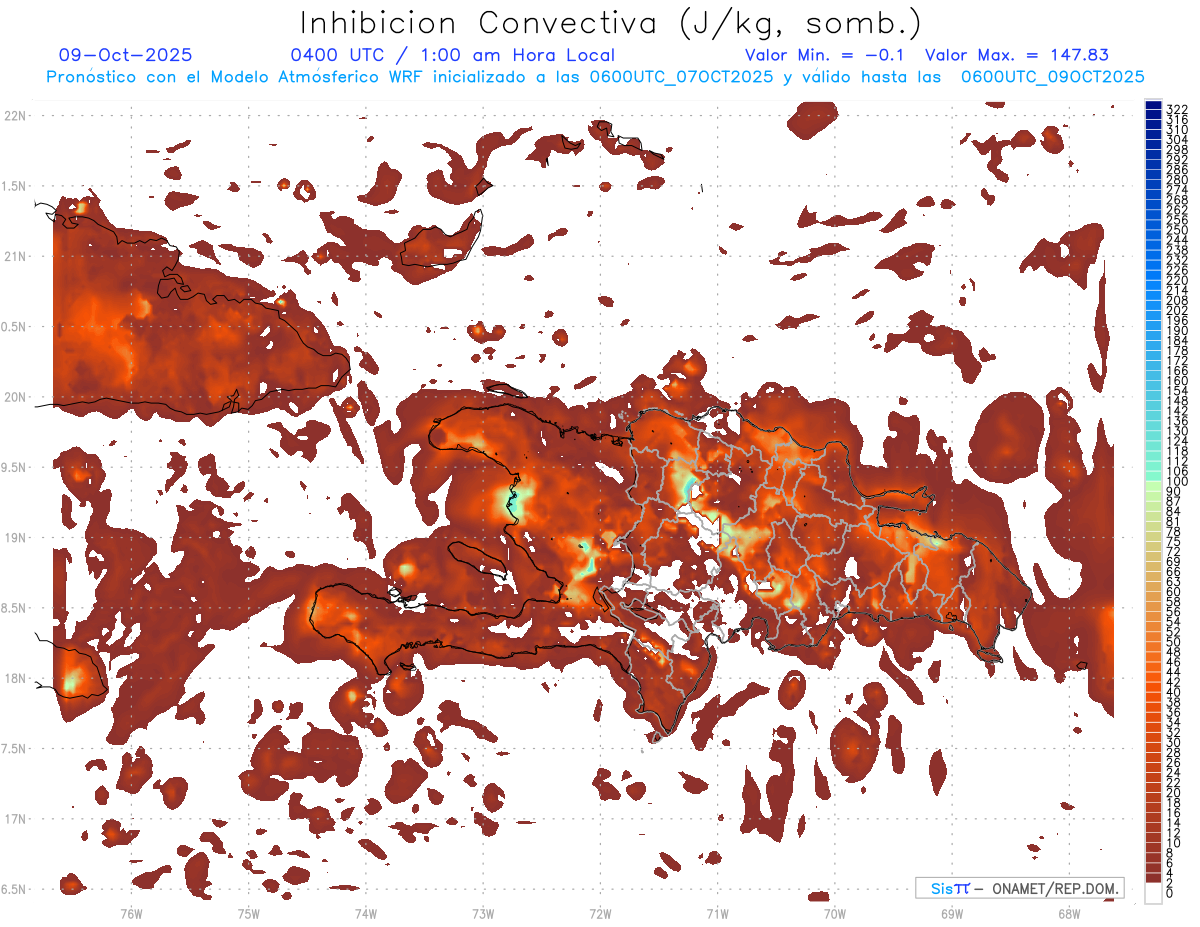Viewport: 1200px width, 927px height.
Task: Click the '69W' longitude label
Action: (951, 913)
